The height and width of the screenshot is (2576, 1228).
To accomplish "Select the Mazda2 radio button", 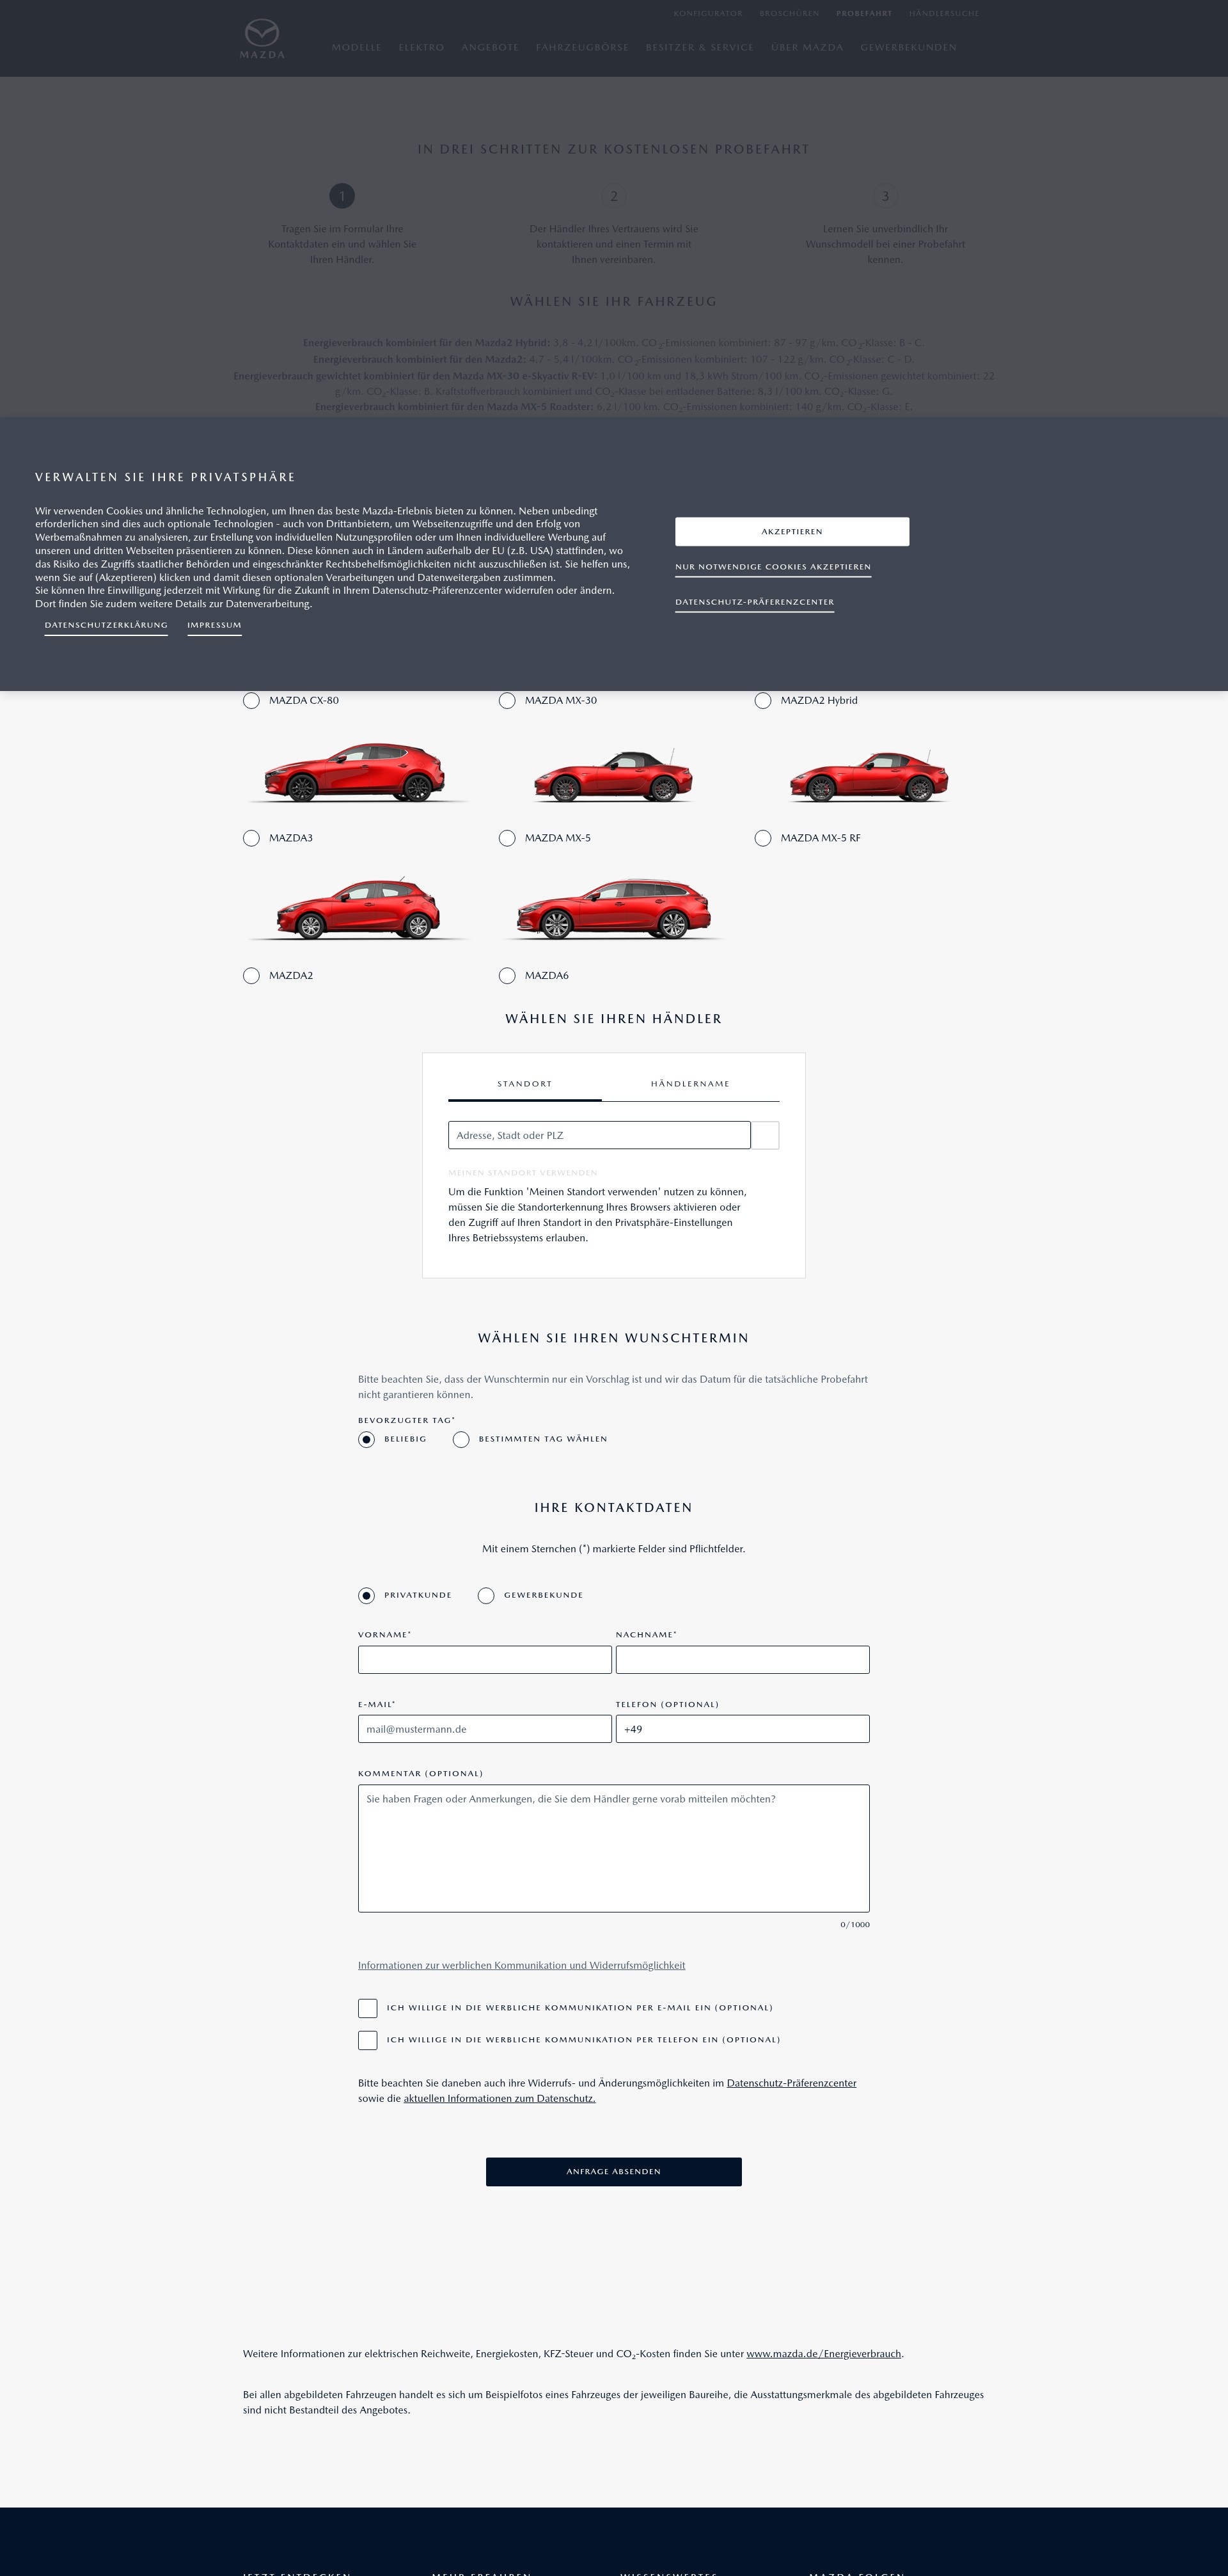I will tap(251, 975).
